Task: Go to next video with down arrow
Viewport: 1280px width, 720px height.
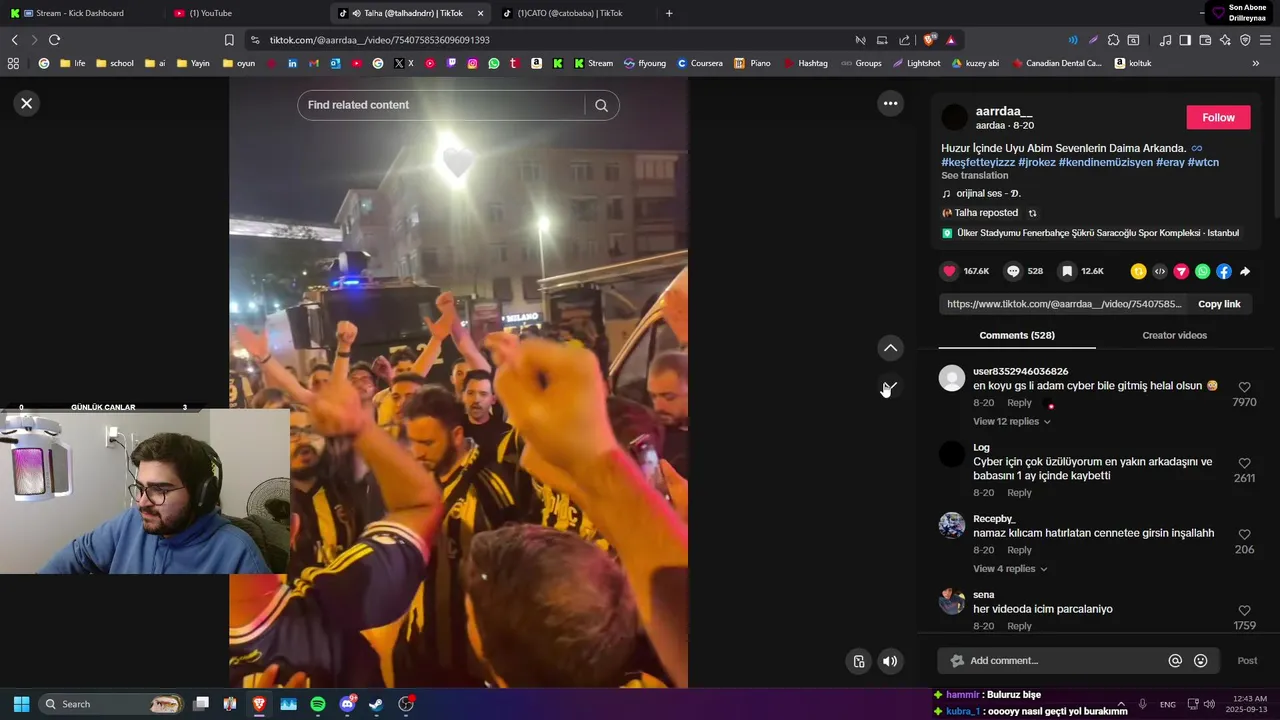Action: (x=890, y=387)
